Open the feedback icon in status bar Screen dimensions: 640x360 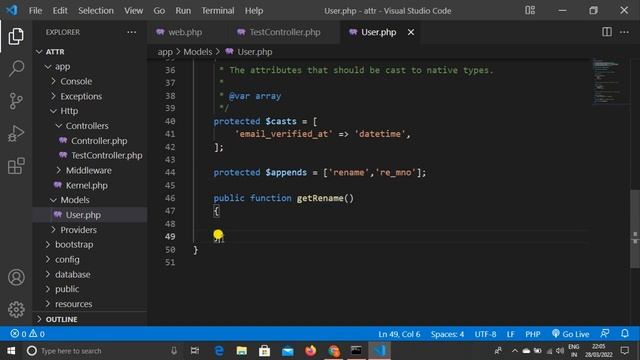pos(605,333)
